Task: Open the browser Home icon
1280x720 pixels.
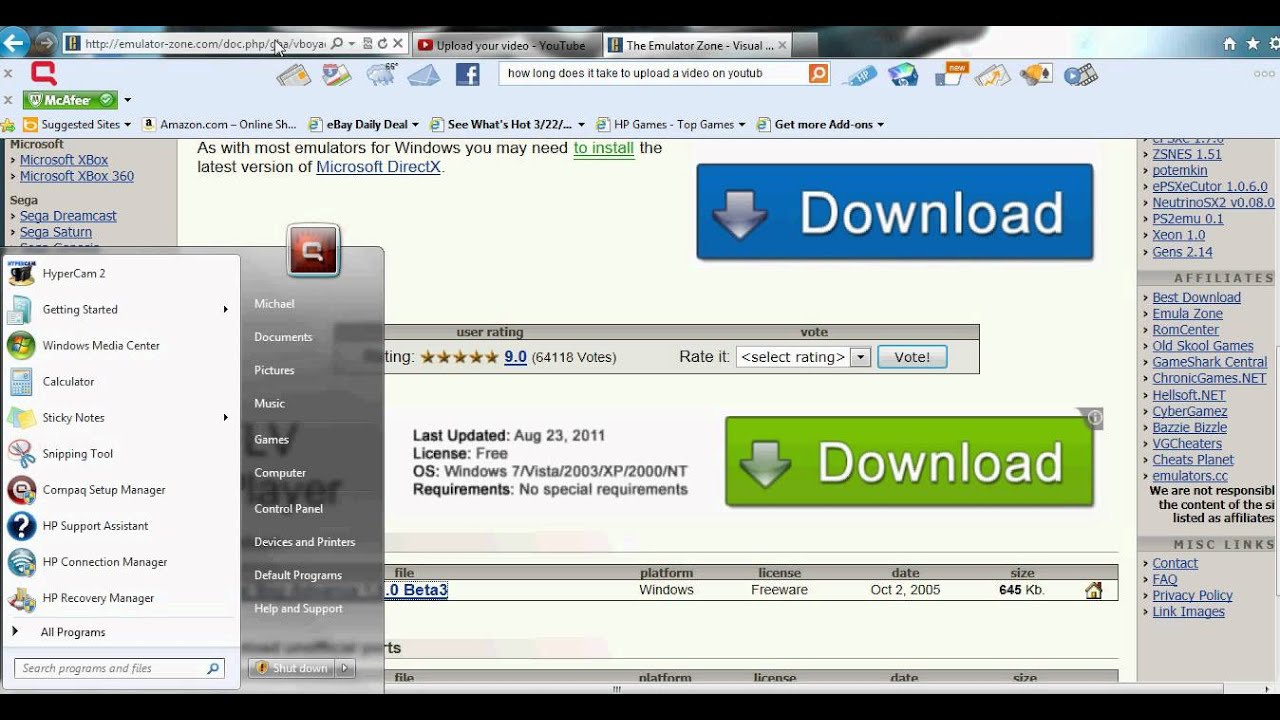Action: 1229,44
